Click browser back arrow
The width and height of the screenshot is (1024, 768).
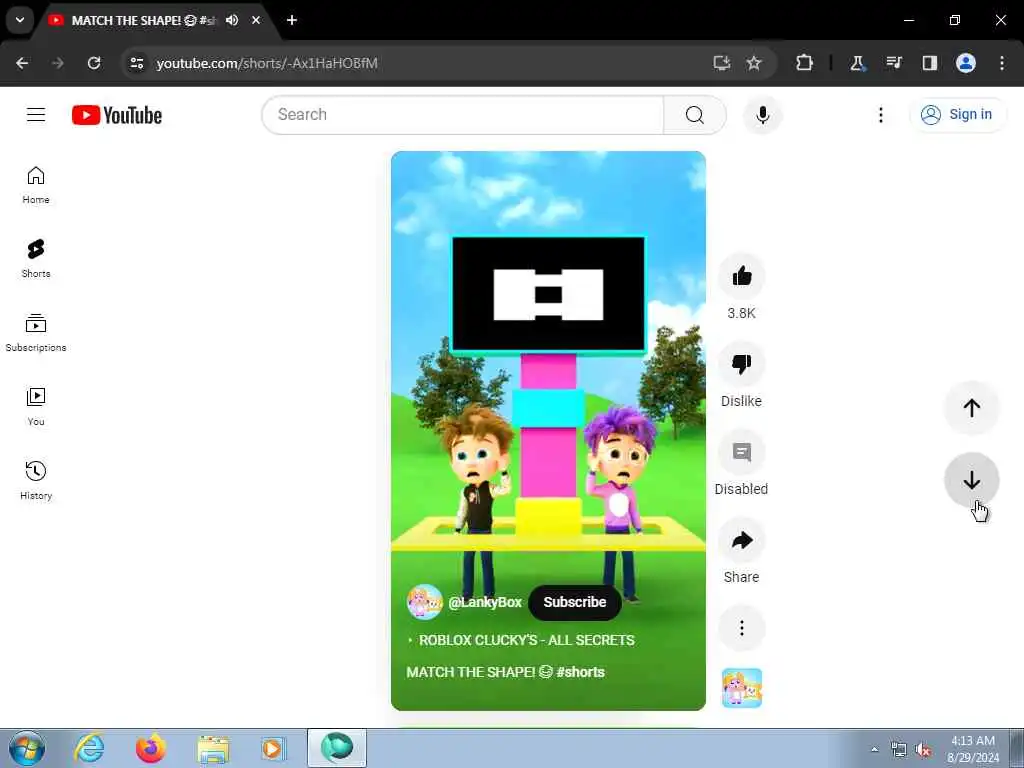click(22, 63)
